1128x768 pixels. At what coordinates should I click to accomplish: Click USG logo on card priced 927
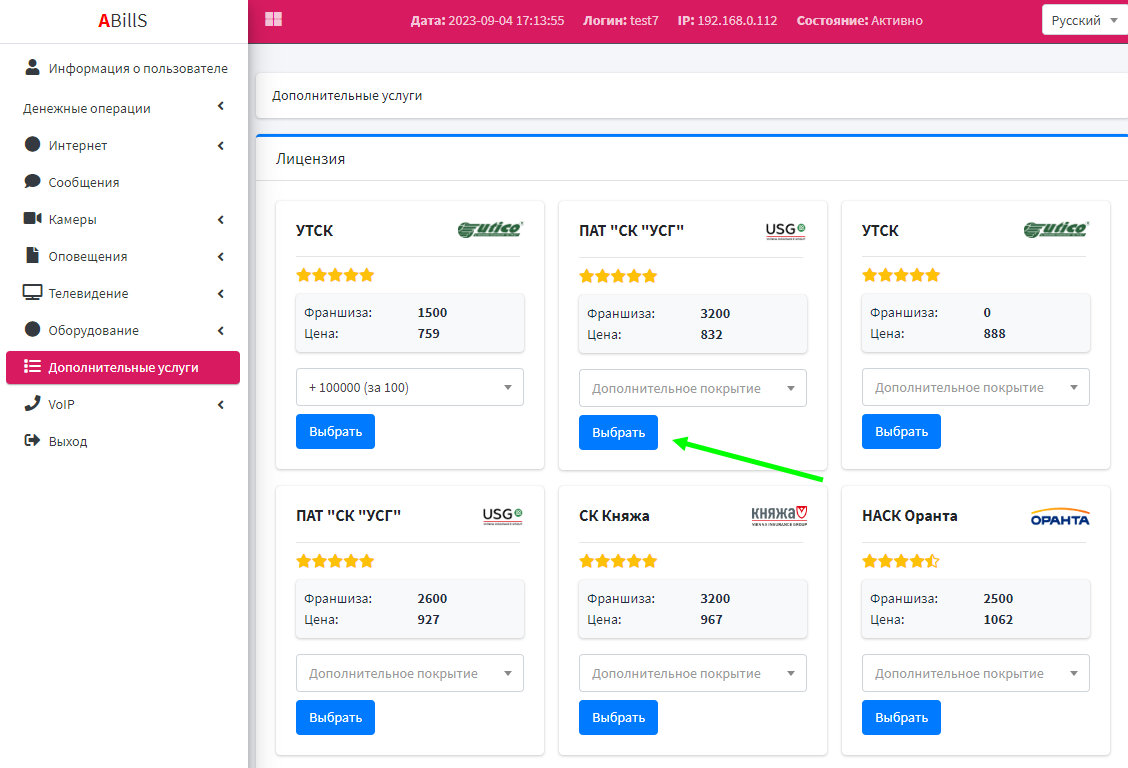[502, 516]
